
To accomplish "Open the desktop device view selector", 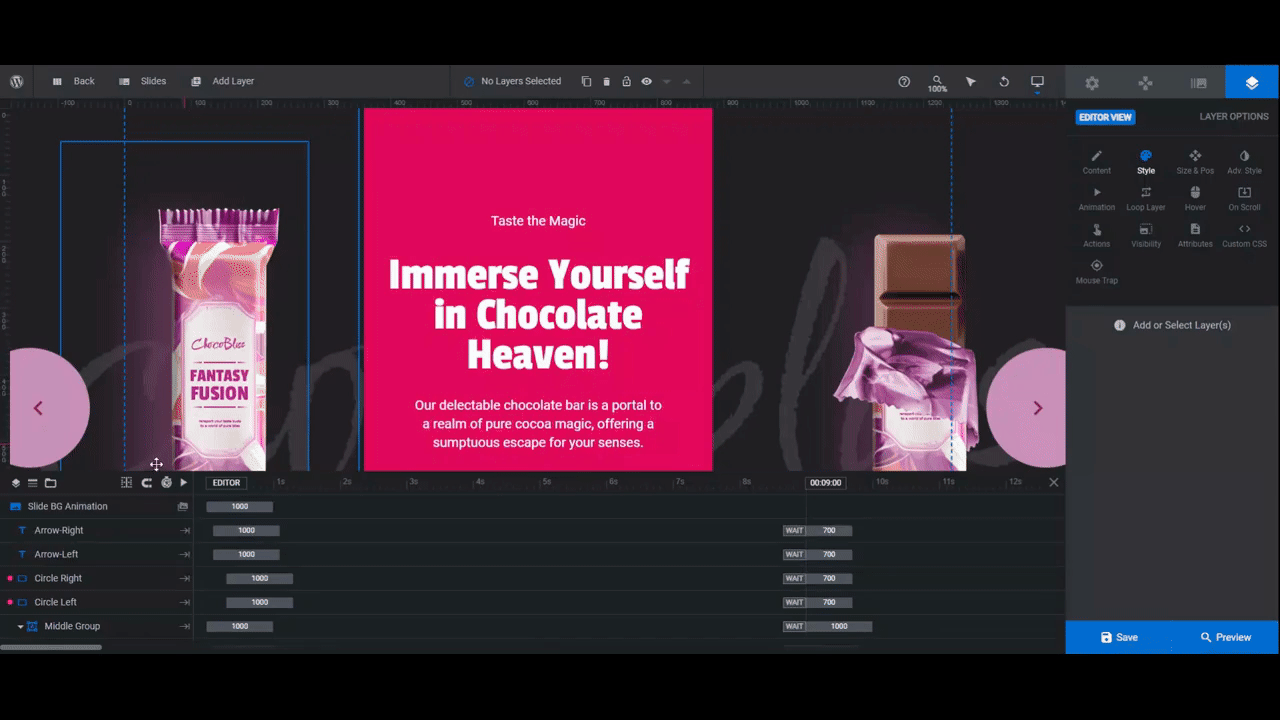I will point(1037,81).
